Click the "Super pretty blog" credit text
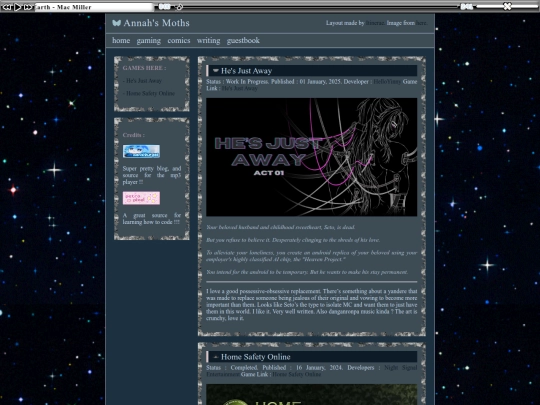Image resolution: width=540 pixels, height=405 pixels. (152, 175)
